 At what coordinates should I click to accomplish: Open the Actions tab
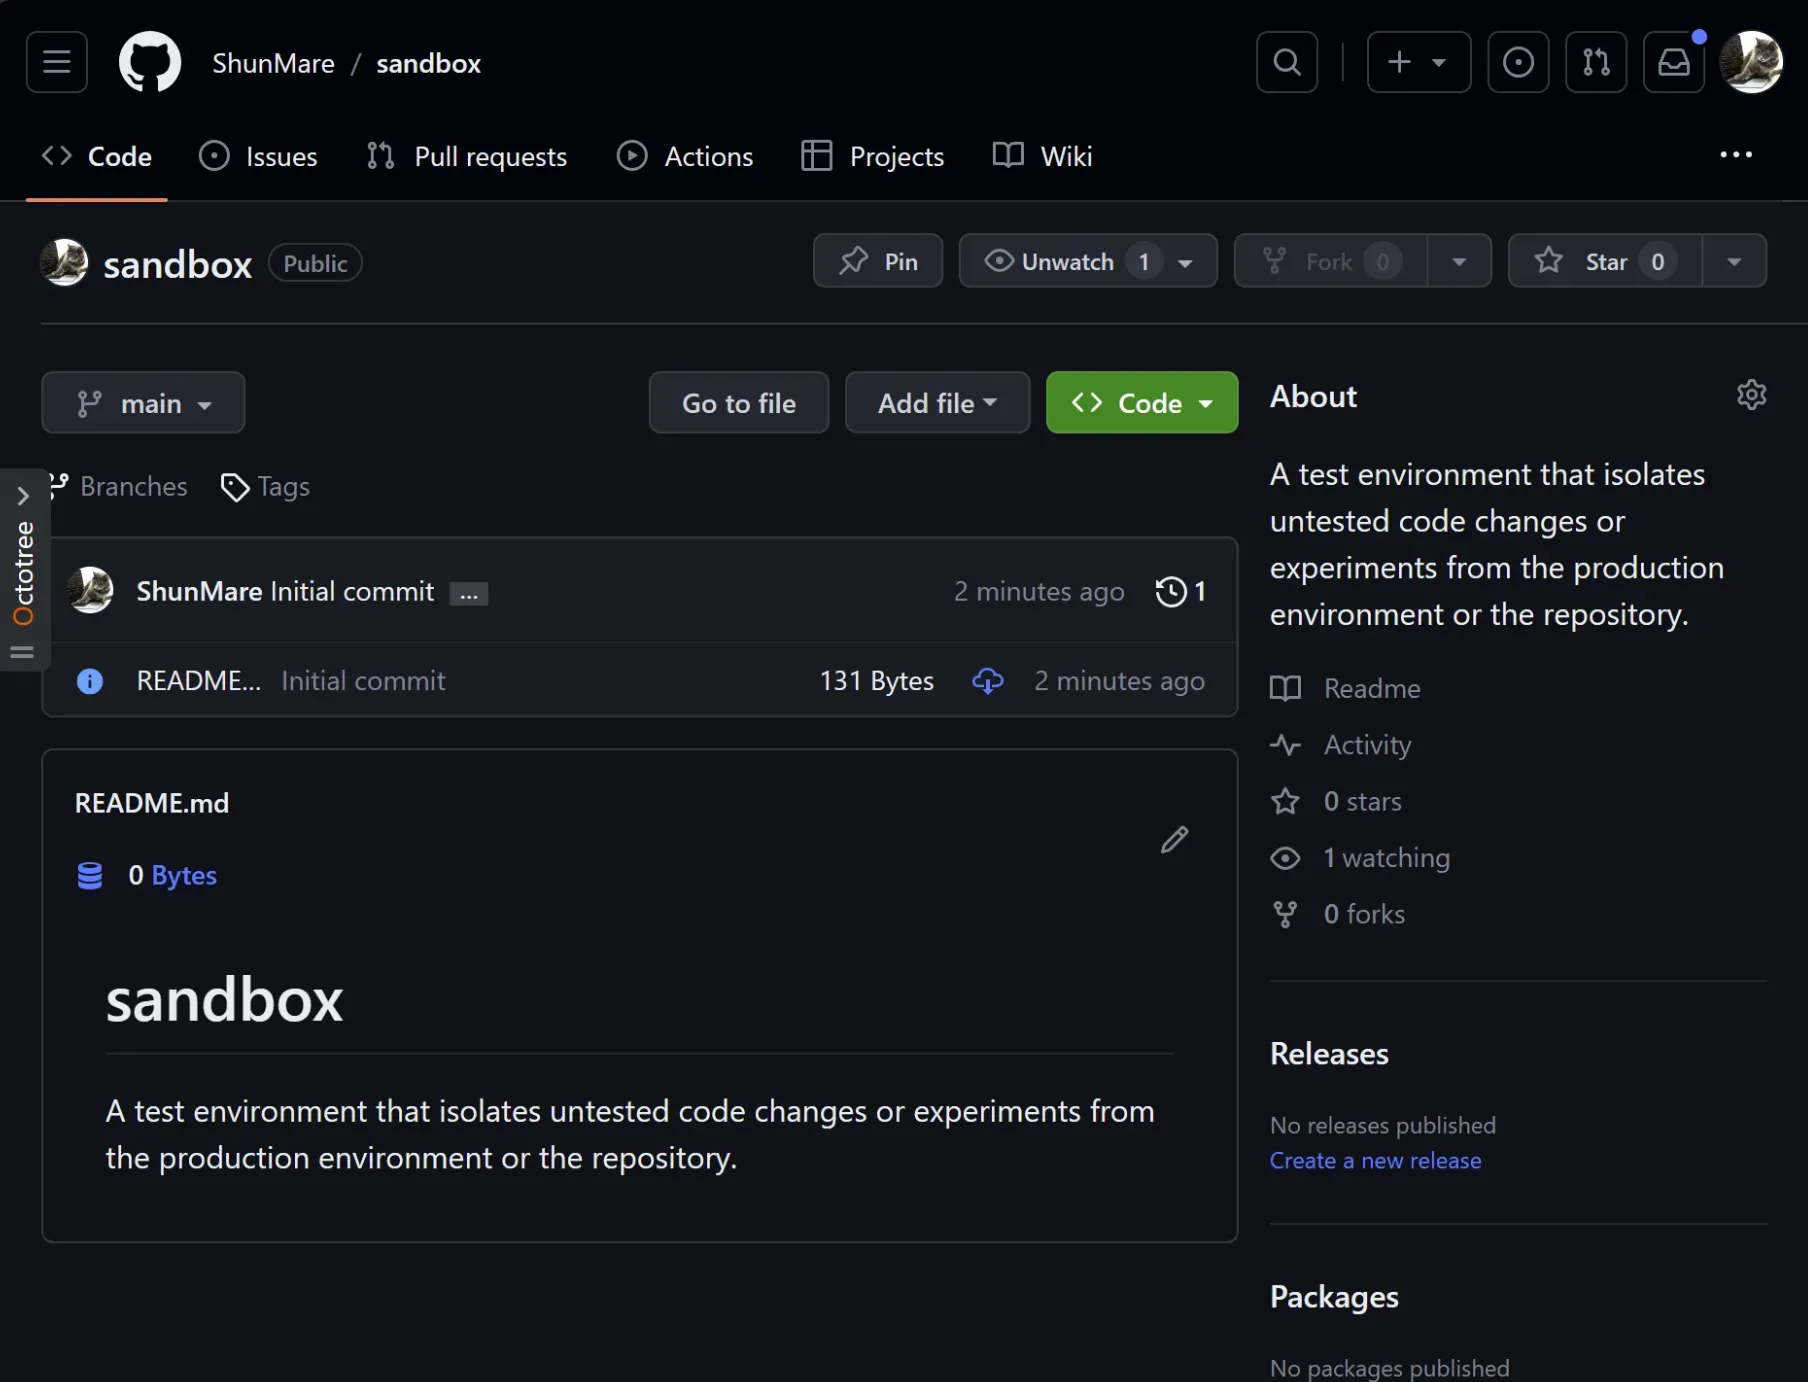point(685,156)
